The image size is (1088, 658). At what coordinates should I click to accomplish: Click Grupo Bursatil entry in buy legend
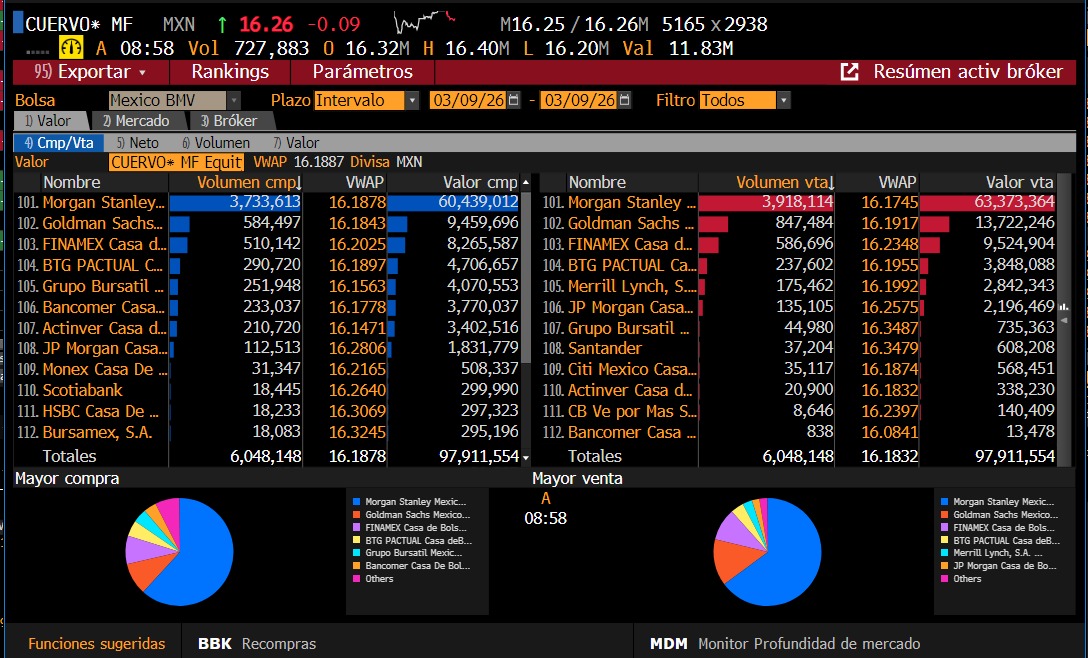tap(414, 553)
